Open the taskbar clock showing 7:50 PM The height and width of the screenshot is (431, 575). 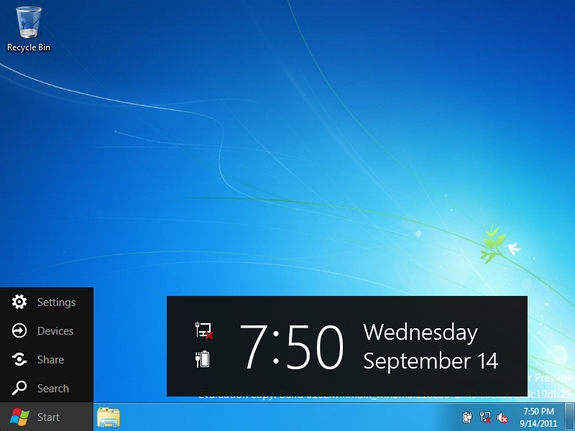(x=539, y=411)
